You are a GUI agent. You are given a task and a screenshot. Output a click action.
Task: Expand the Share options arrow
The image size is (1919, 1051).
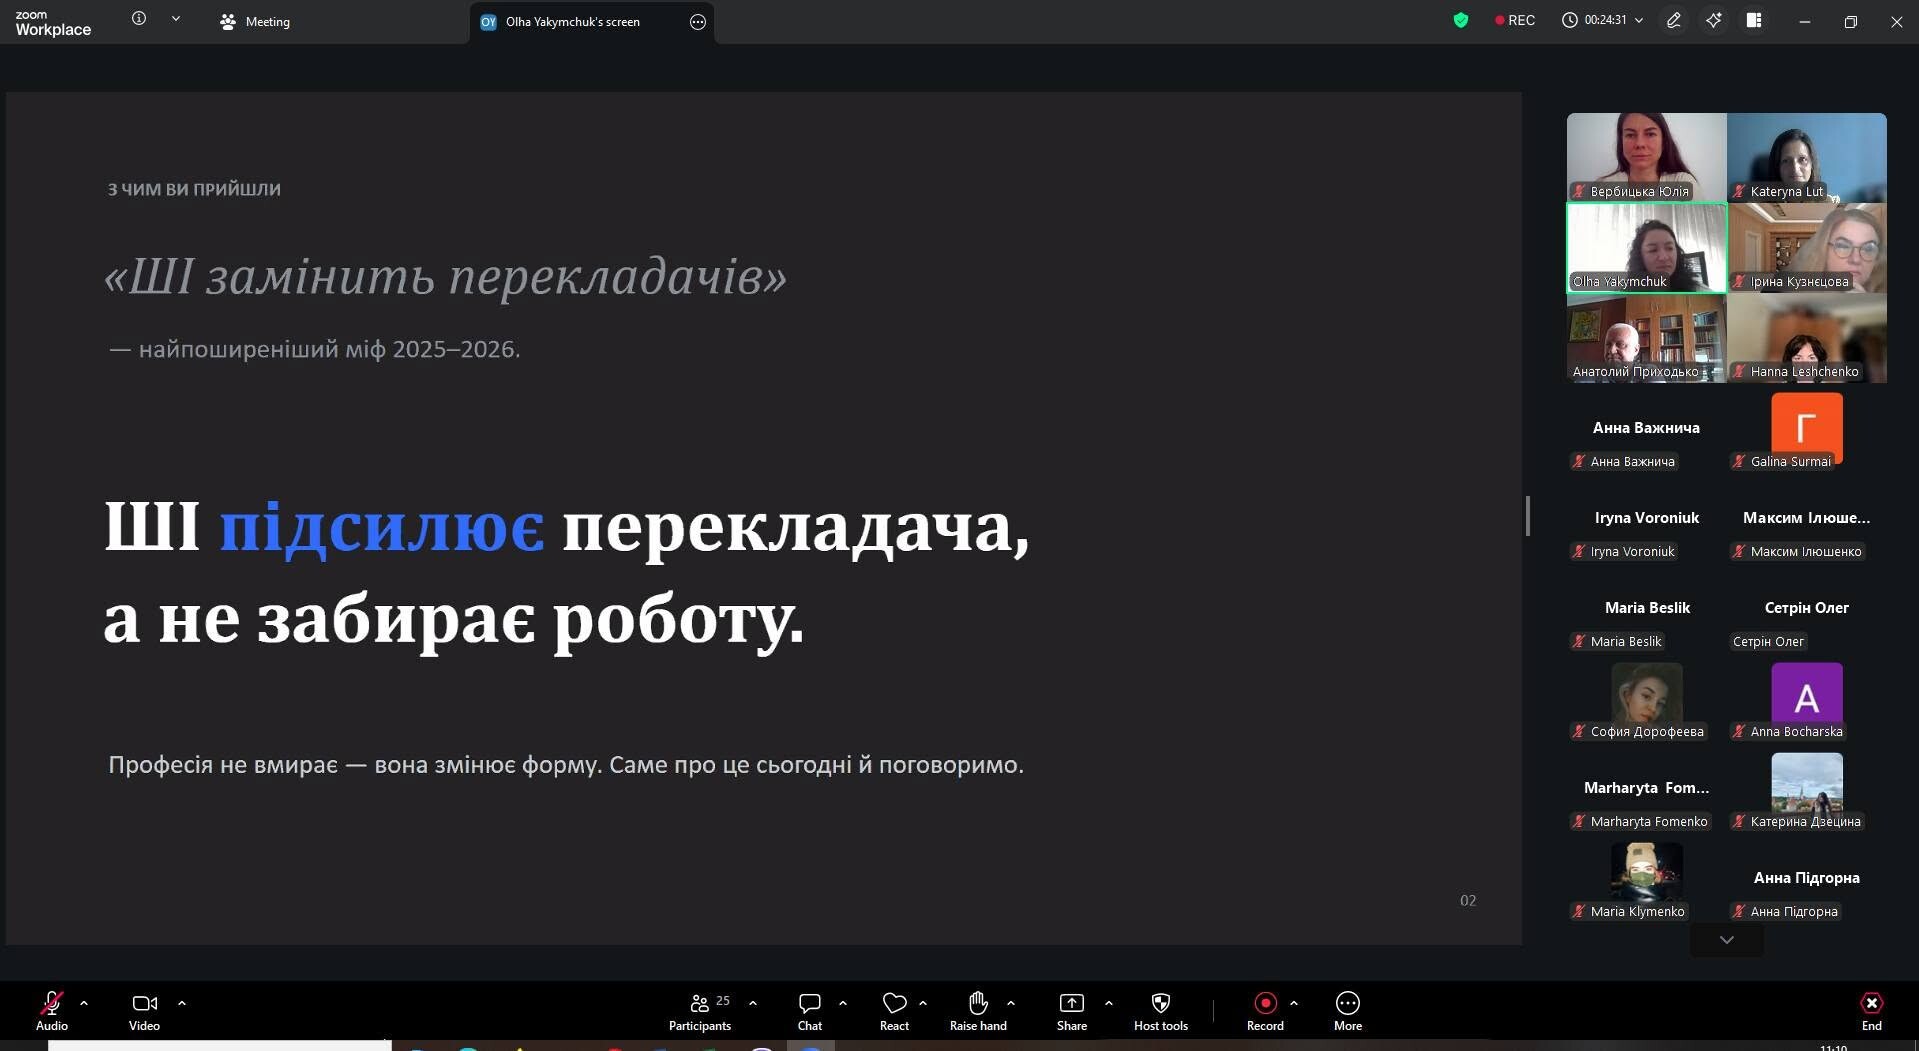[1109, 1002]
